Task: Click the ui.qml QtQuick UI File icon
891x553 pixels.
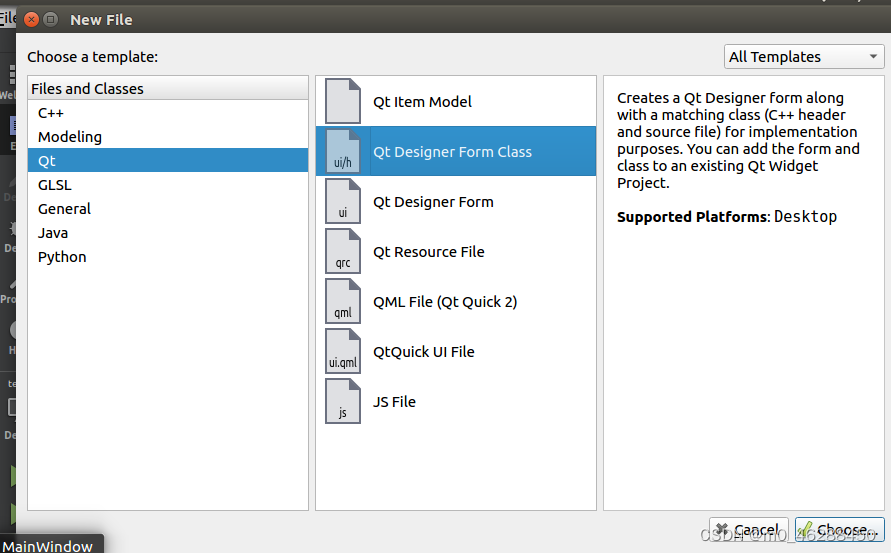Action: click(343, 351)
